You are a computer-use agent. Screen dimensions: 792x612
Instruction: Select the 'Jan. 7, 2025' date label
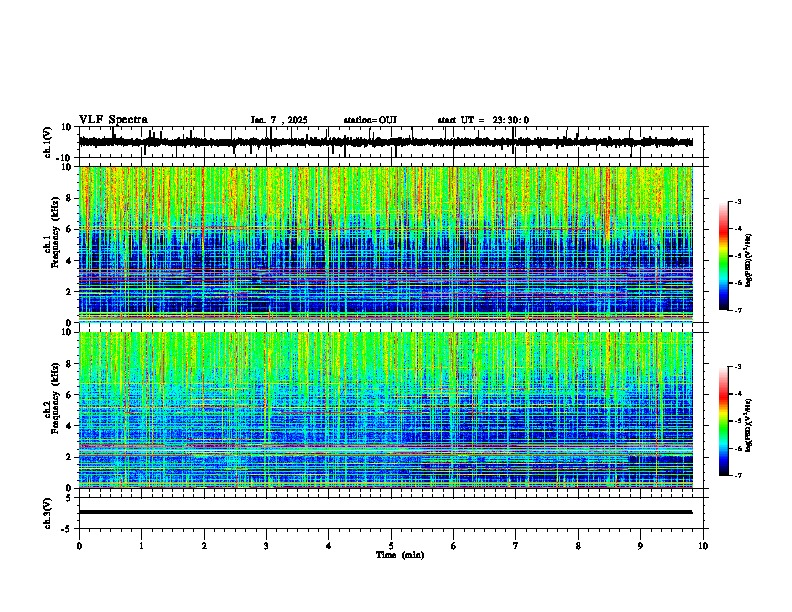279,120
